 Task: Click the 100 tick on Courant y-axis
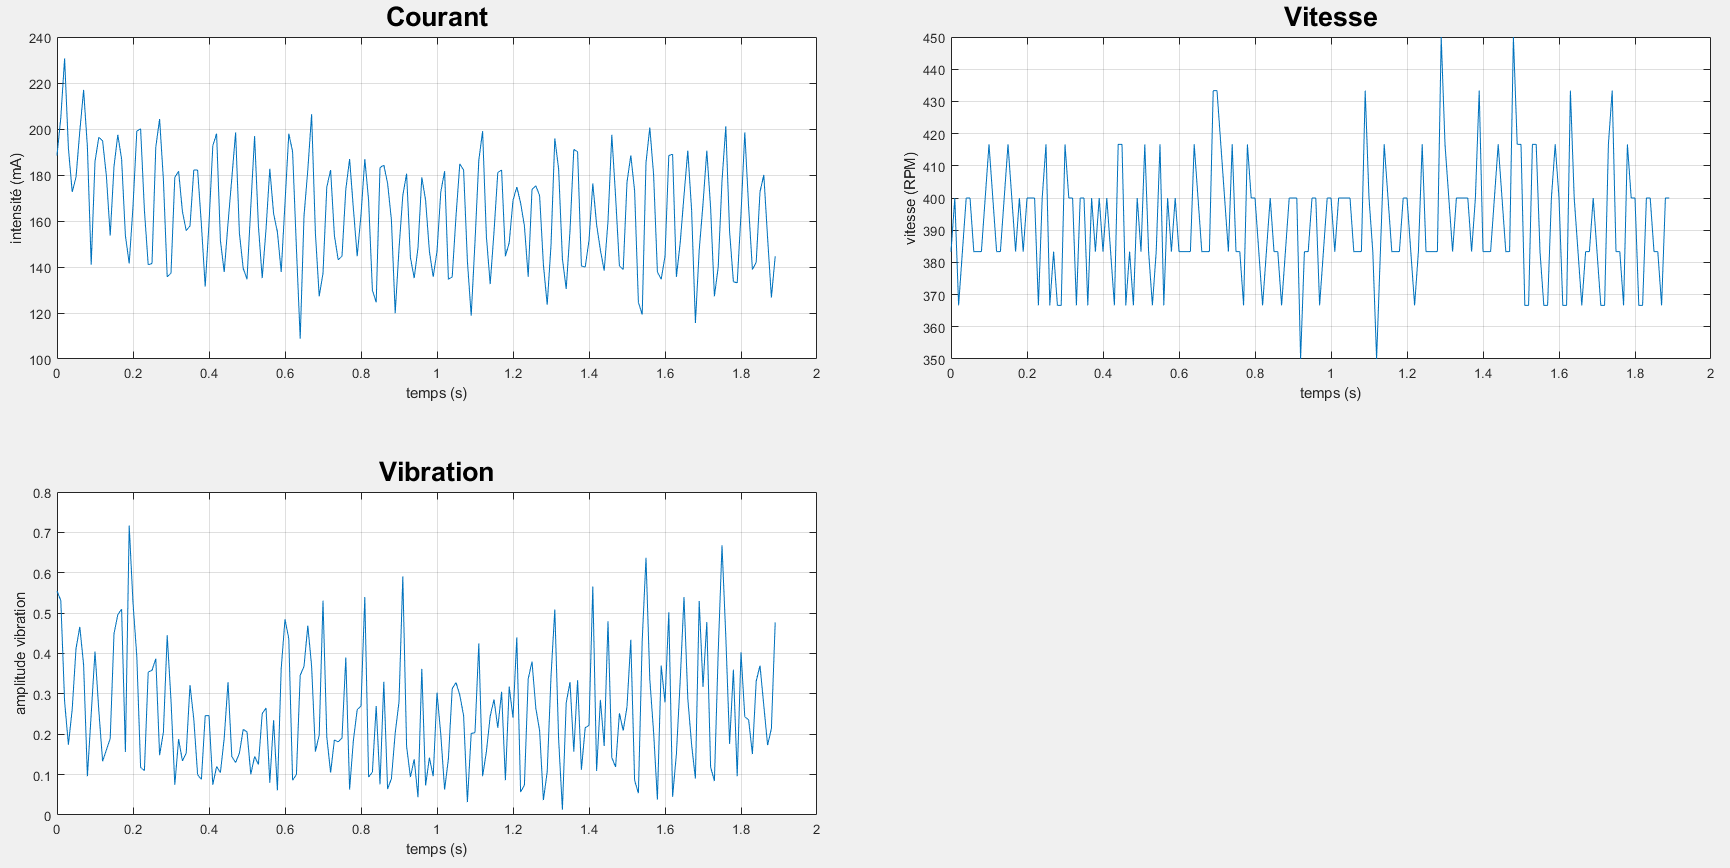coord(40,360)
